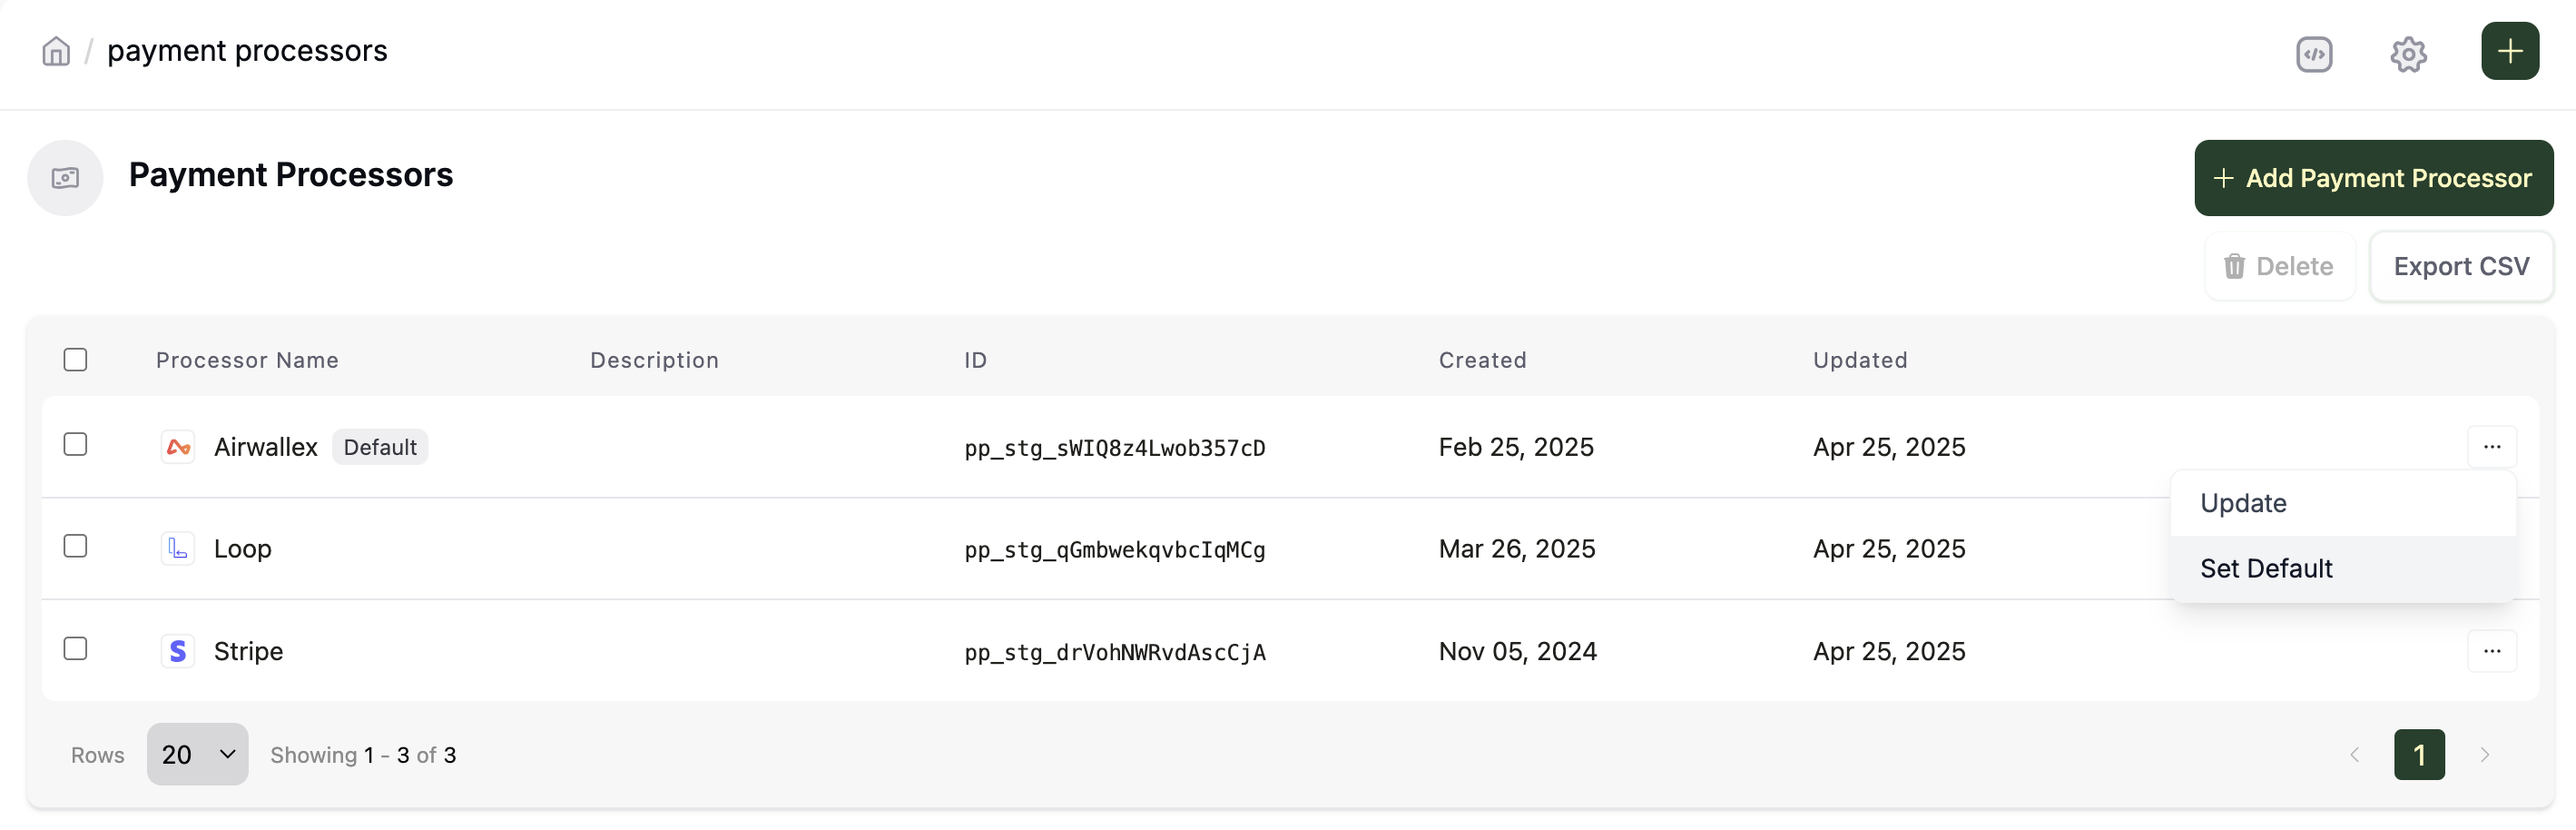Go to page 1 in pagination
Screen dimensions: 2576x830
(2418, 754)
